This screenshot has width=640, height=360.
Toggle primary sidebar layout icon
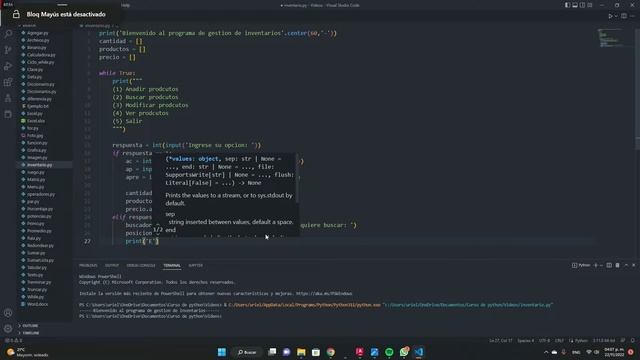point(567,5)
